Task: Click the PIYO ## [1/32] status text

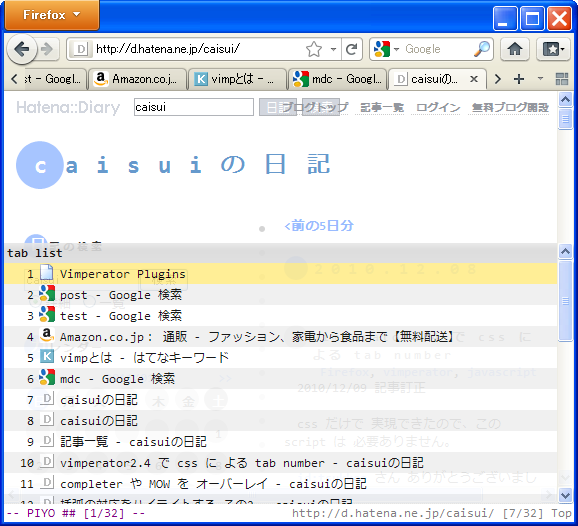Action: coord(76,513)
